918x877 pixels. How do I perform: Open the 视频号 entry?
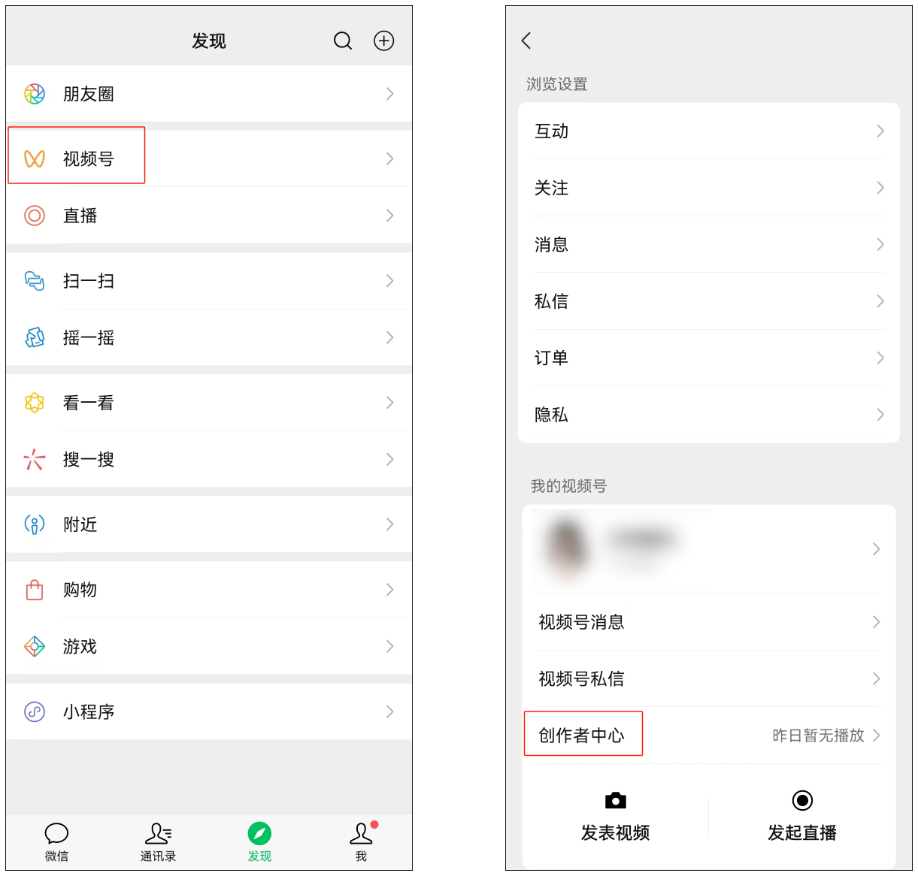(x=209, y=159)
